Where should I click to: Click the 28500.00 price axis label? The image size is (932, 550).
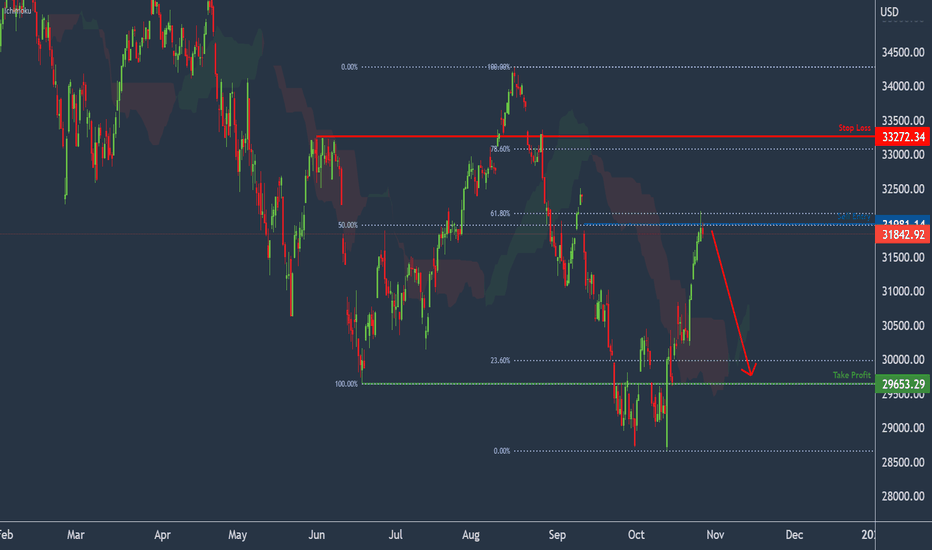(903, 462)
